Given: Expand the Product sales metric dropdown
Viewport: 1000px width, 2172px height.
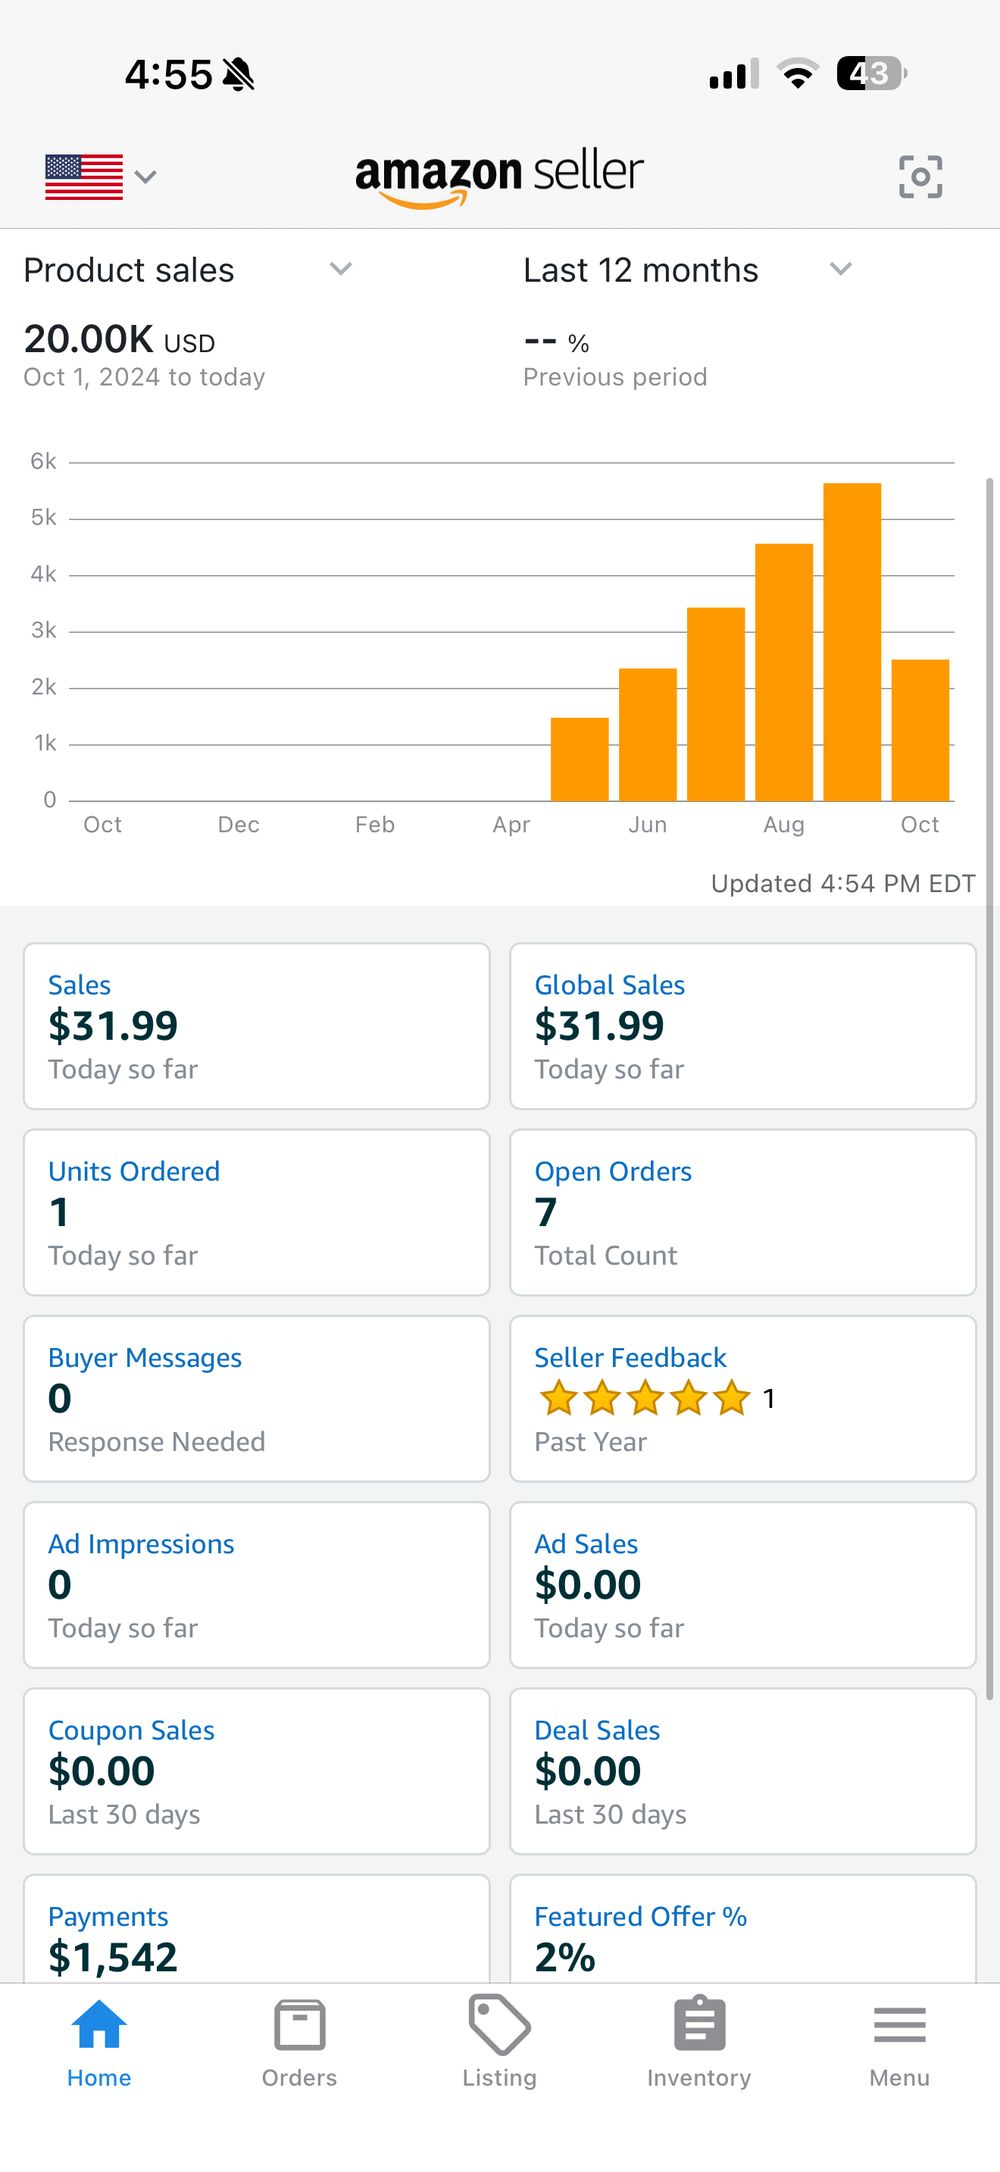Looking at the screenshot, I should click(341, 269).
